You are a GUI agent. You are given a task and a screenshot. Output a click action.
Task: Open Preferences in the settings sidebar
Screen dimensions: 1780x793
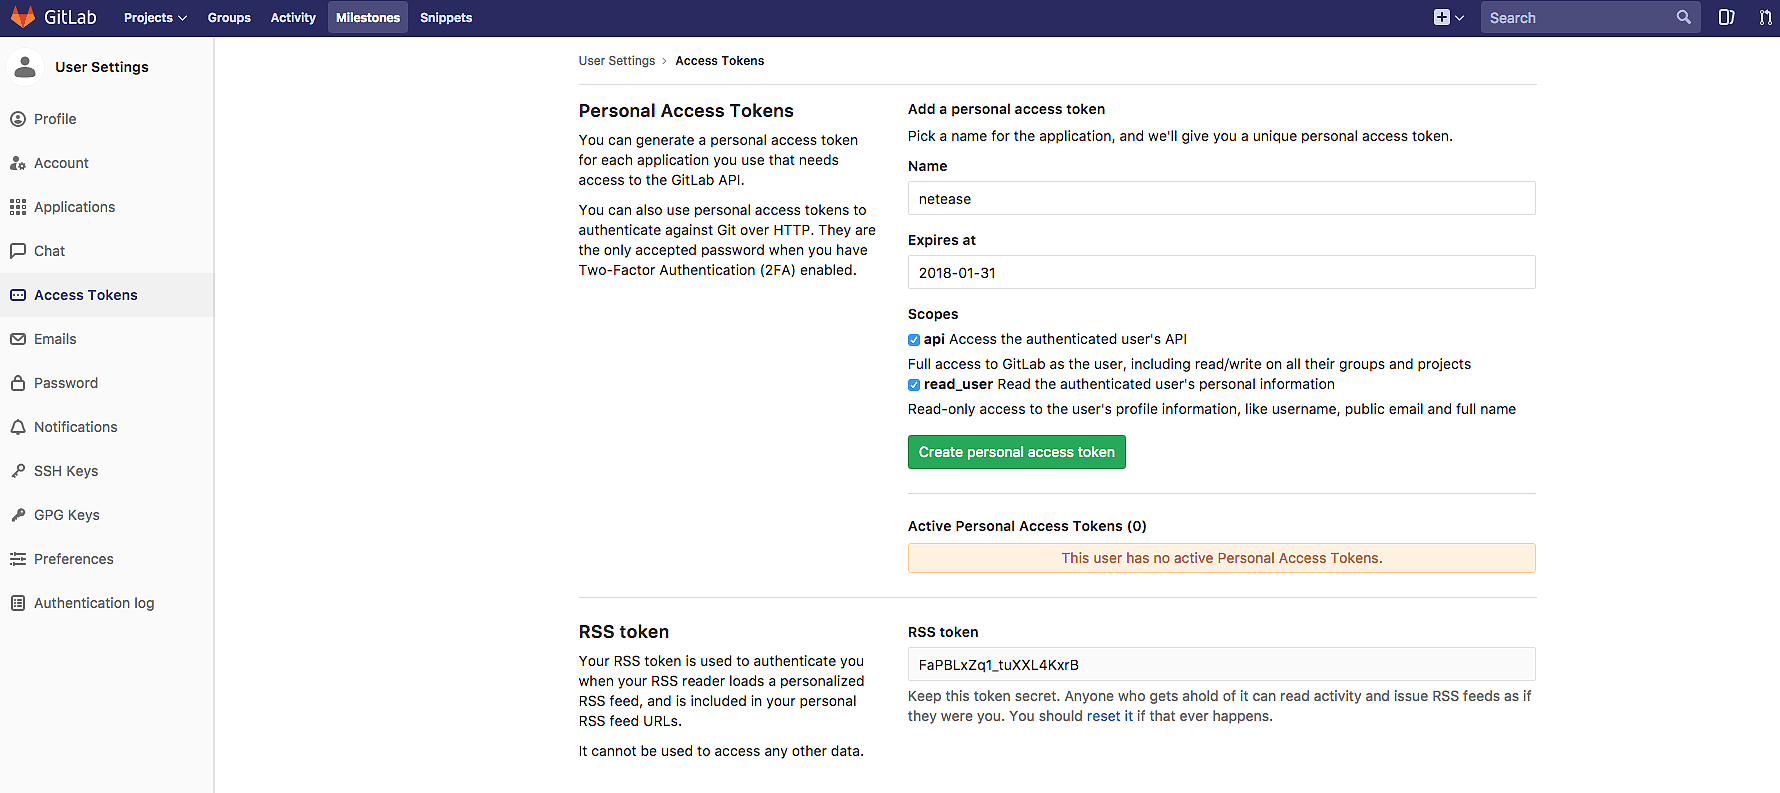[73, 559]
